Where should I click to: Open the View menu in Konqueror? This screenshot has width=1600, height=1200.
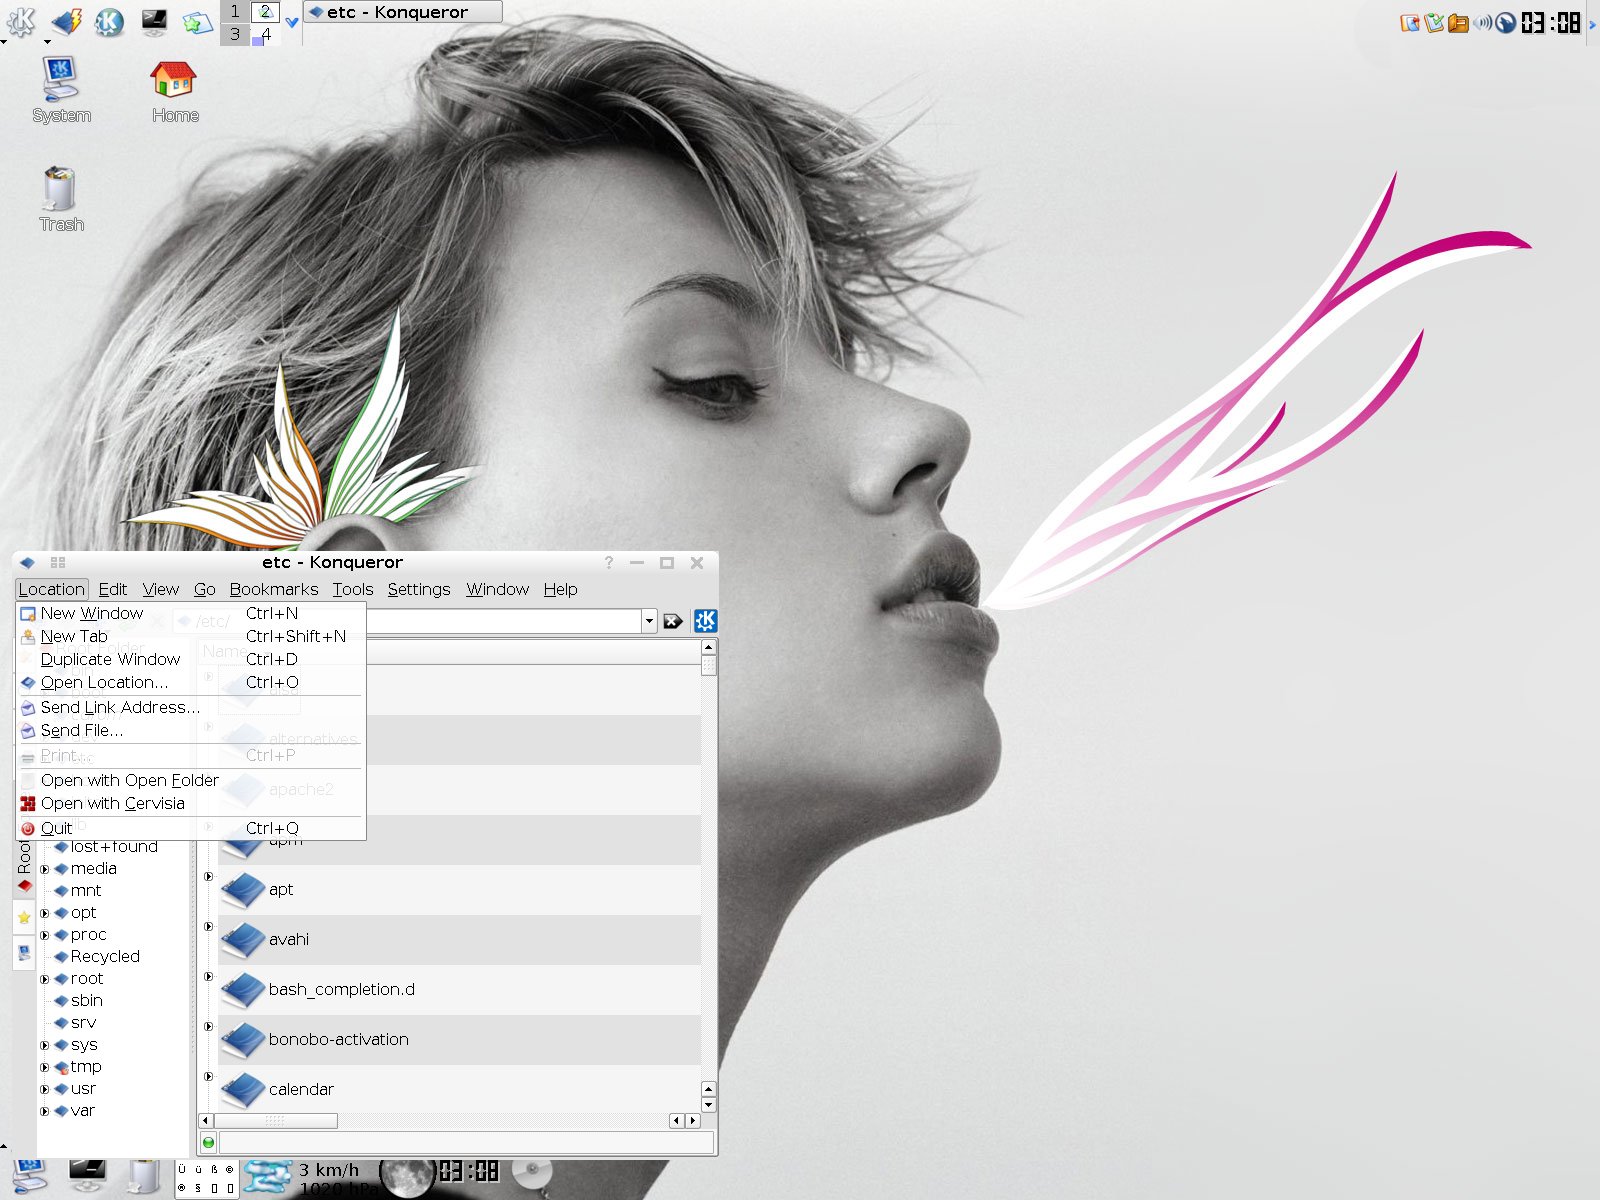click(x=161, y=589)
